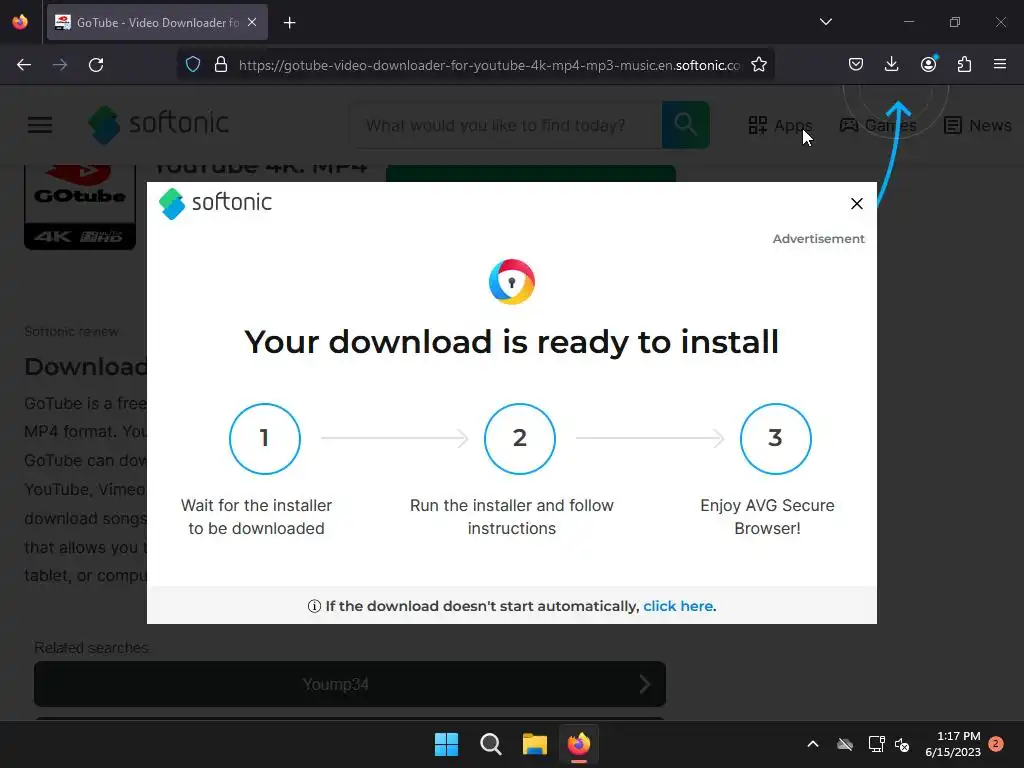The height and width of the screenshot is (768, 1024).
Task: Open tracking protection shield icon
Action: (x=193, y=65)
